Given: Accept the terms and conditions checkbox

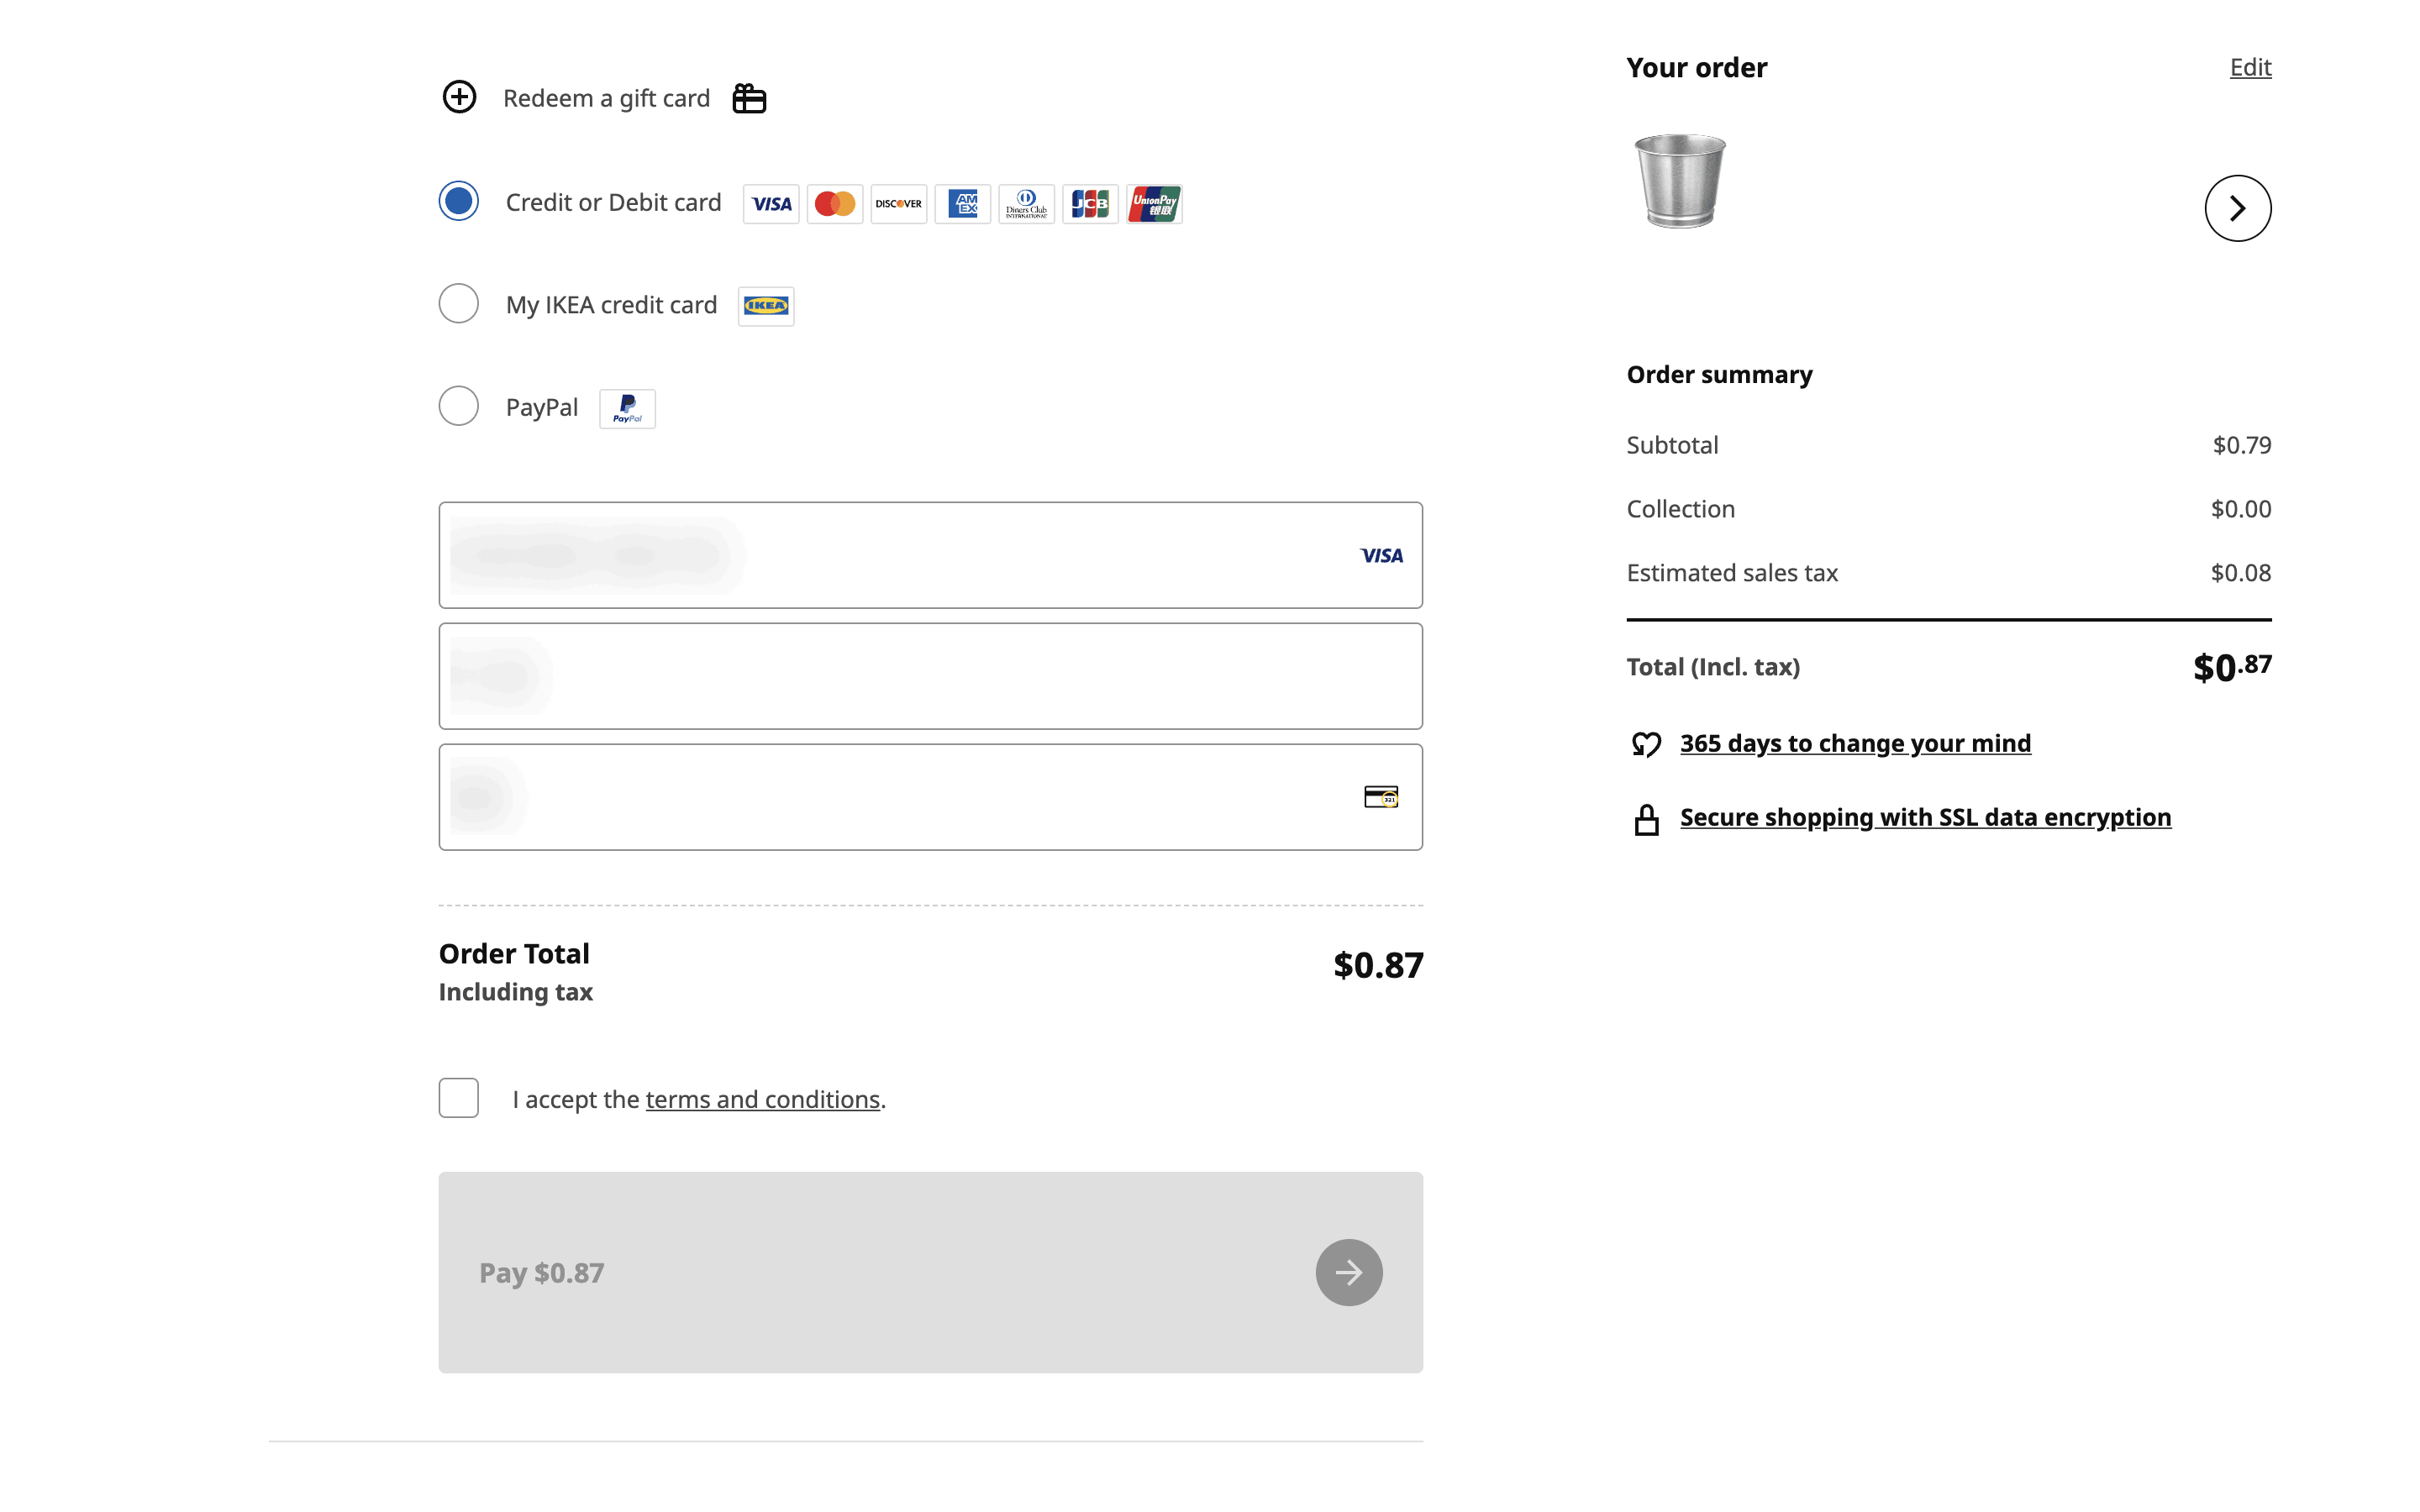Looking at the screenshot, I should click(459, 1098).
